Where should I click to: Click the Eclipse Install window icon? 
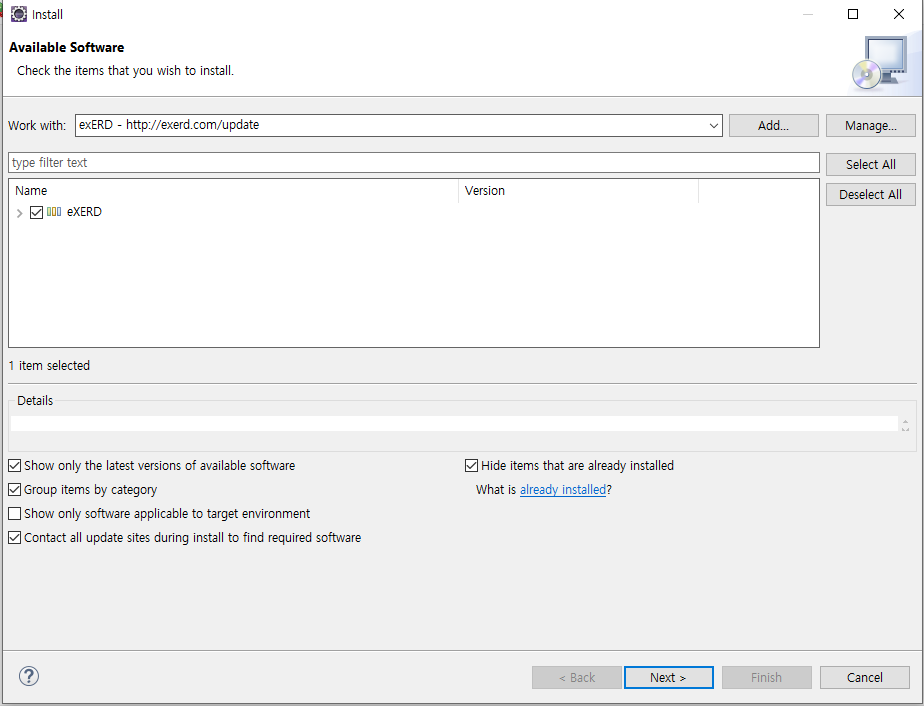tap(19, 14)
